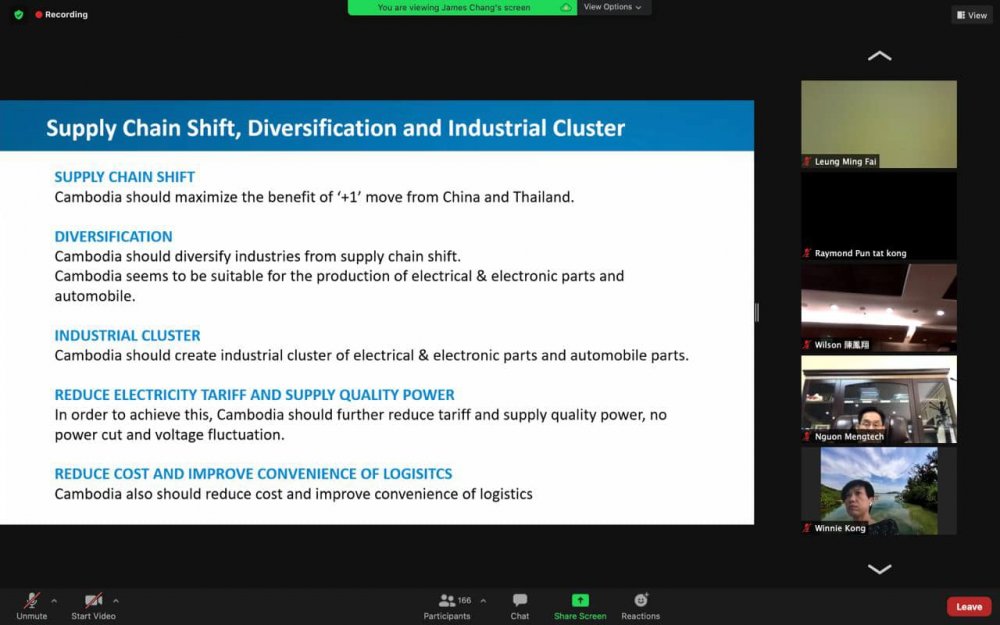Change layout using the View button
Image resolution: width=1000 pixels, height=625 pixels.
pyautogui.click(x=971, y=15)
